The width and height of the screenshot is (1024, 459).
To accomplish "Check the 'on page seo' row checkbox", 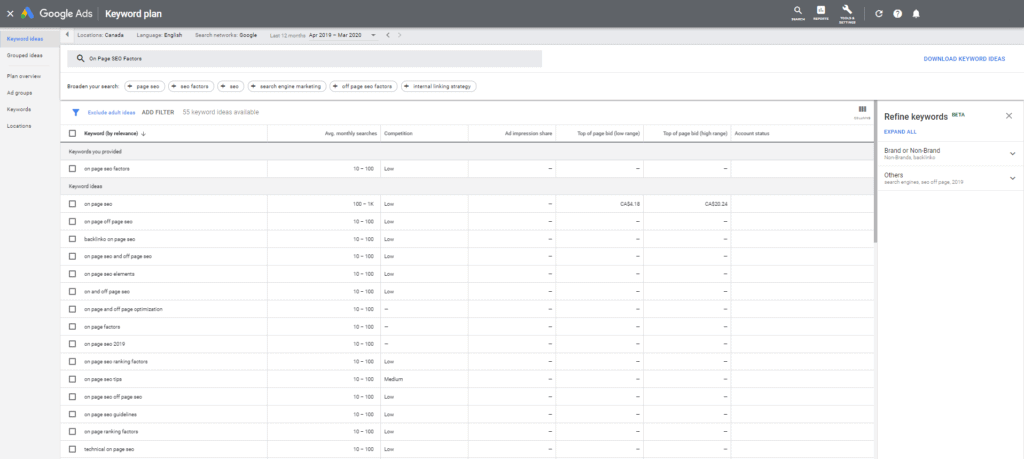I will coord(72,204).
